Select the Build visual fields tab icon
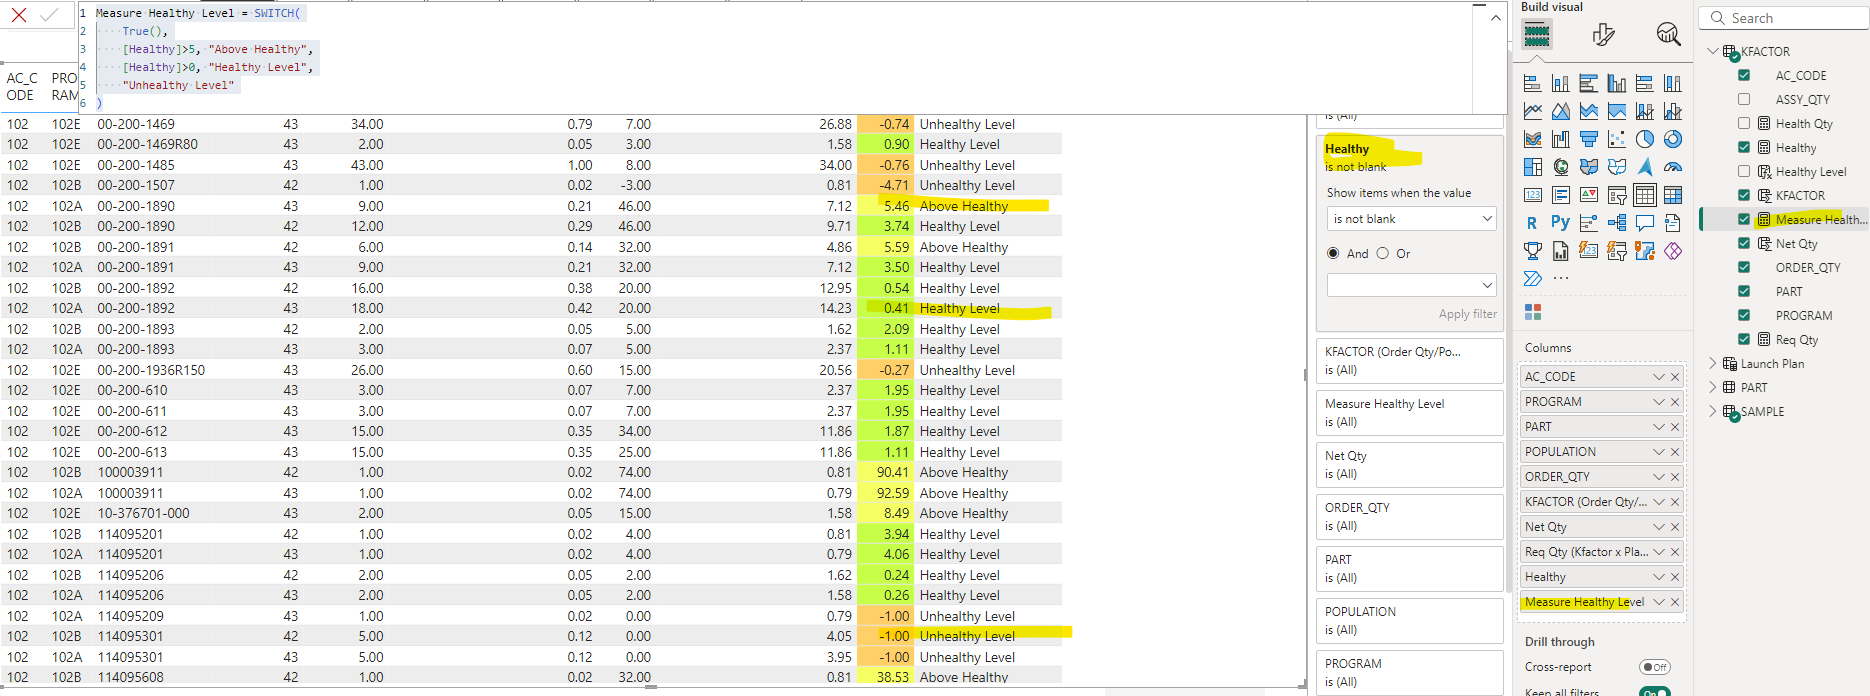 [1537, 35]
